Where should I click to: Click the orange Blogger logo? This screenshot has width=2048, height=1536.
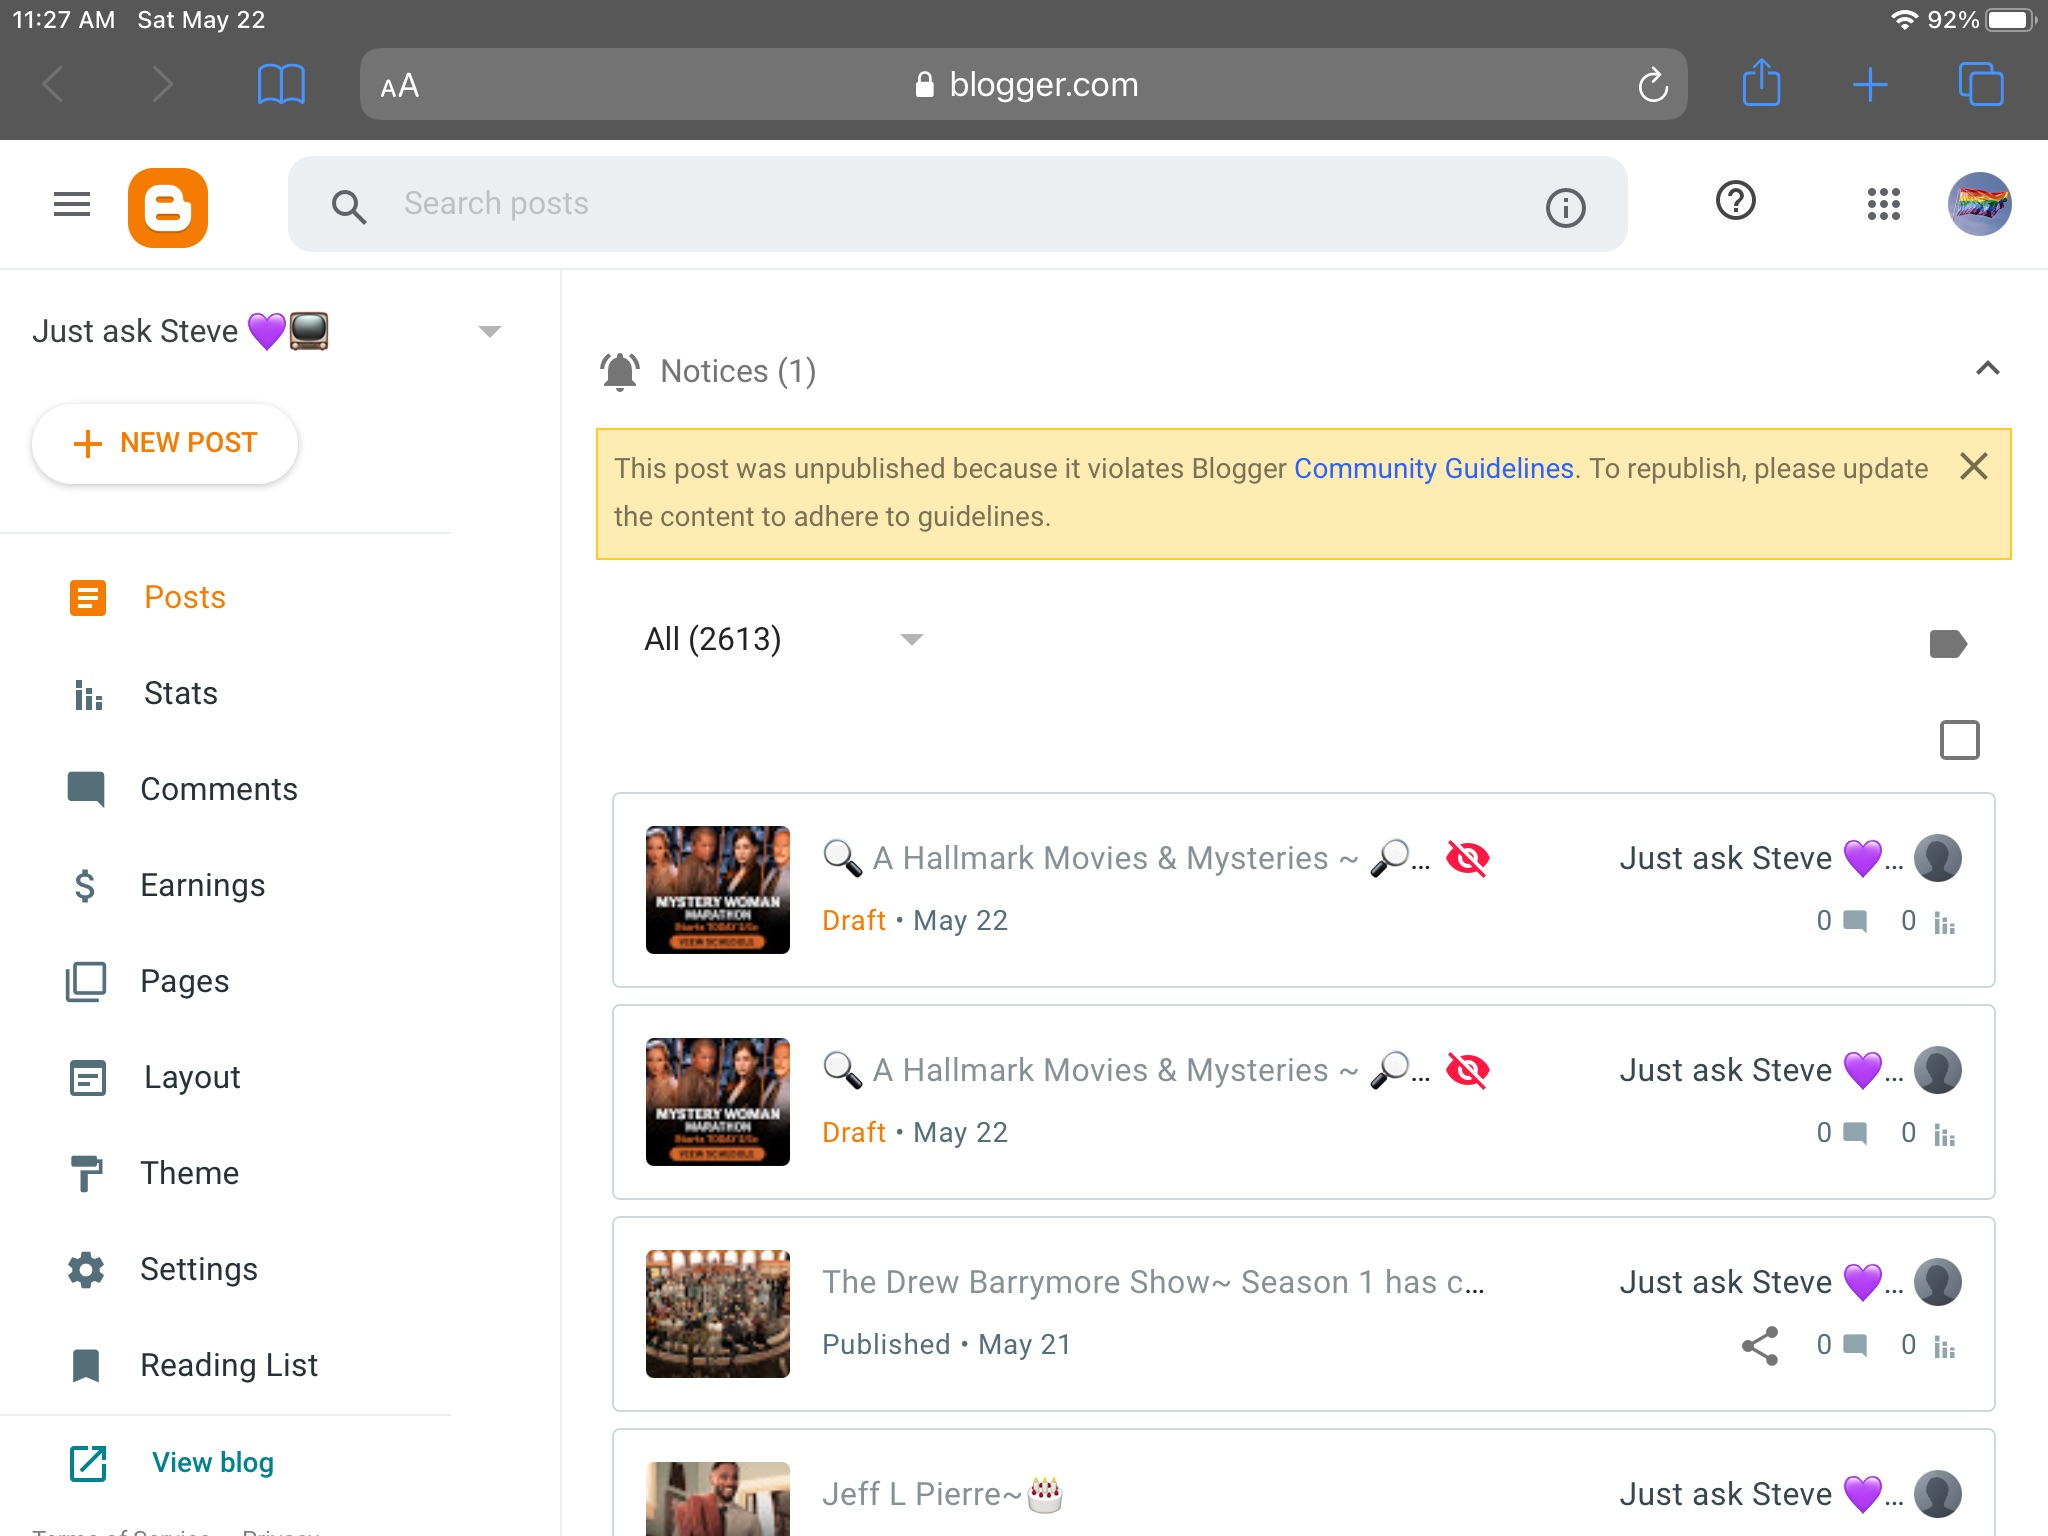click(x=168, y=207)
